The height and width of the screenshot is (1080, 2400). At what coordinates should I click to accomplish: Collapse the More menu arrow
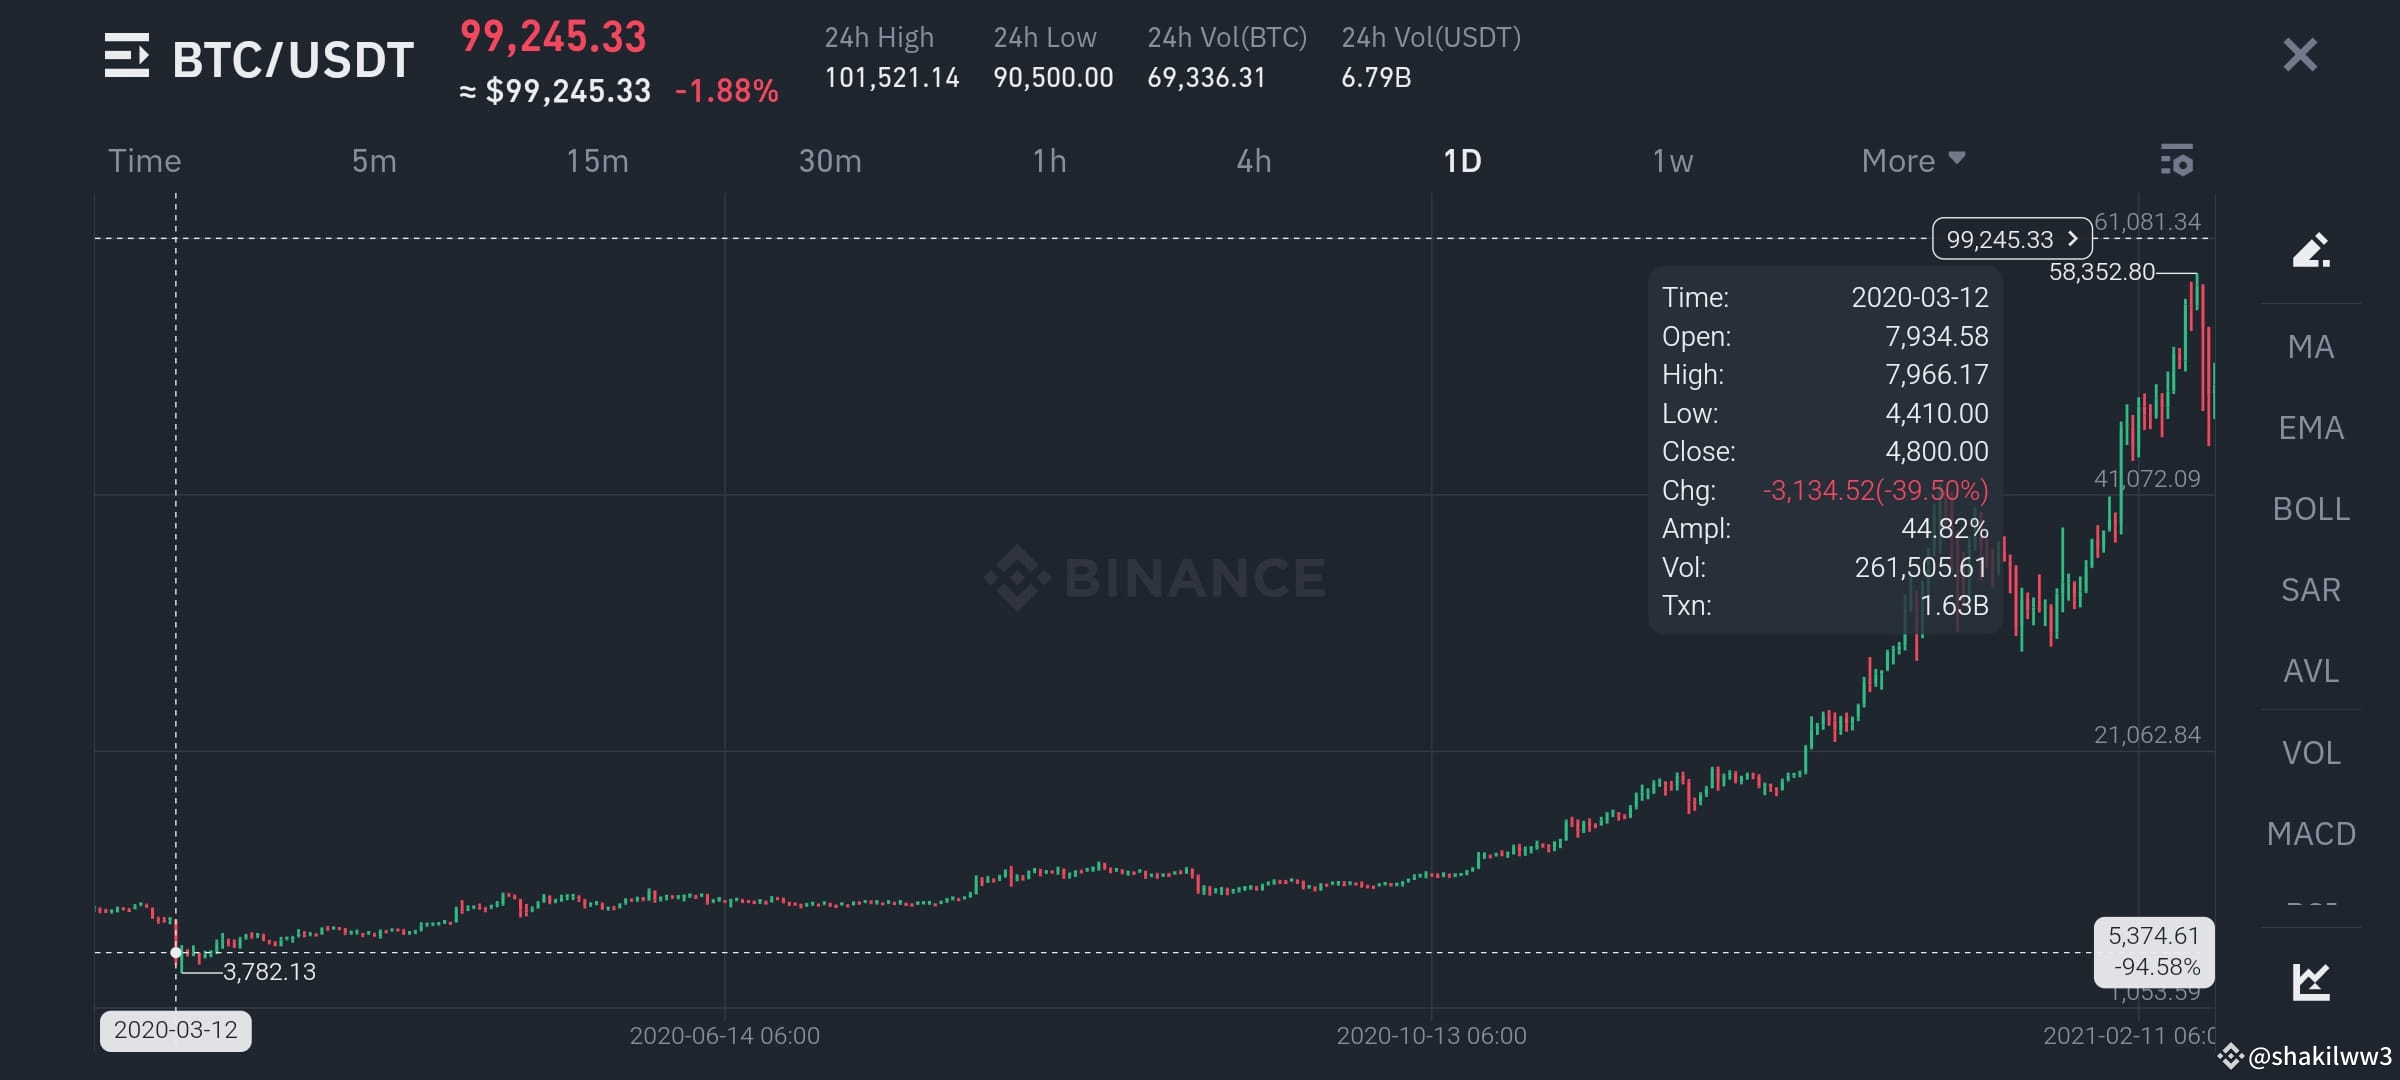point(1958,158)
